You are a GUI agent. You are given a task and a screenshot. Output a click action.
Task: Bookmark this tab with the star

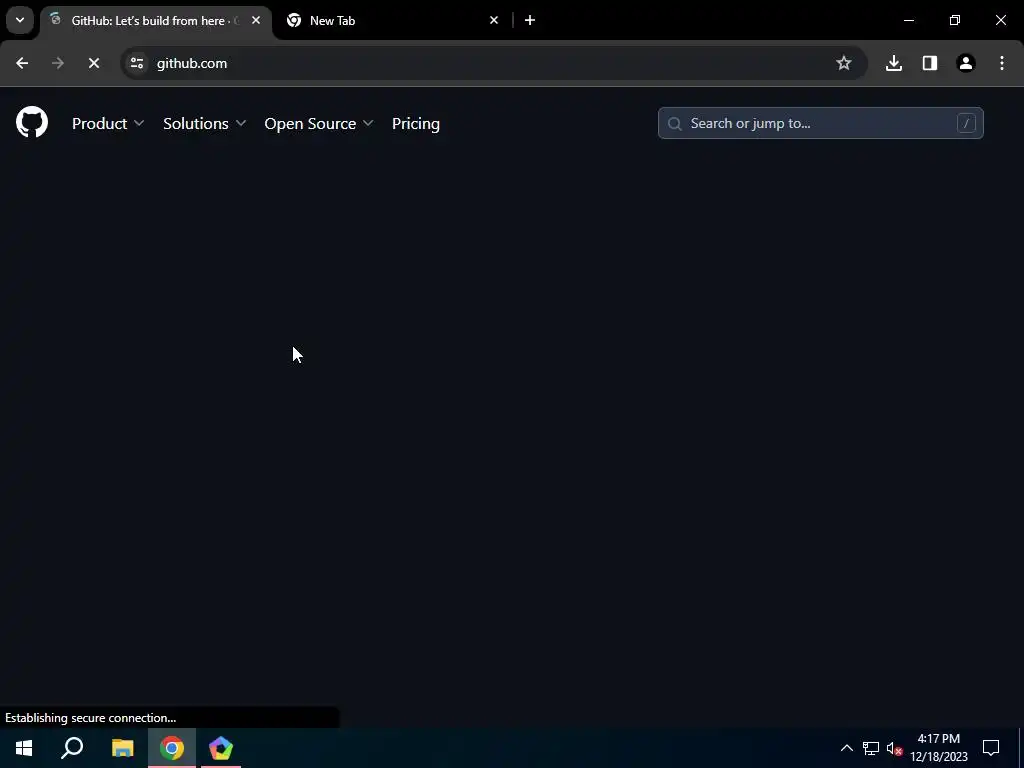click(844, 63)
